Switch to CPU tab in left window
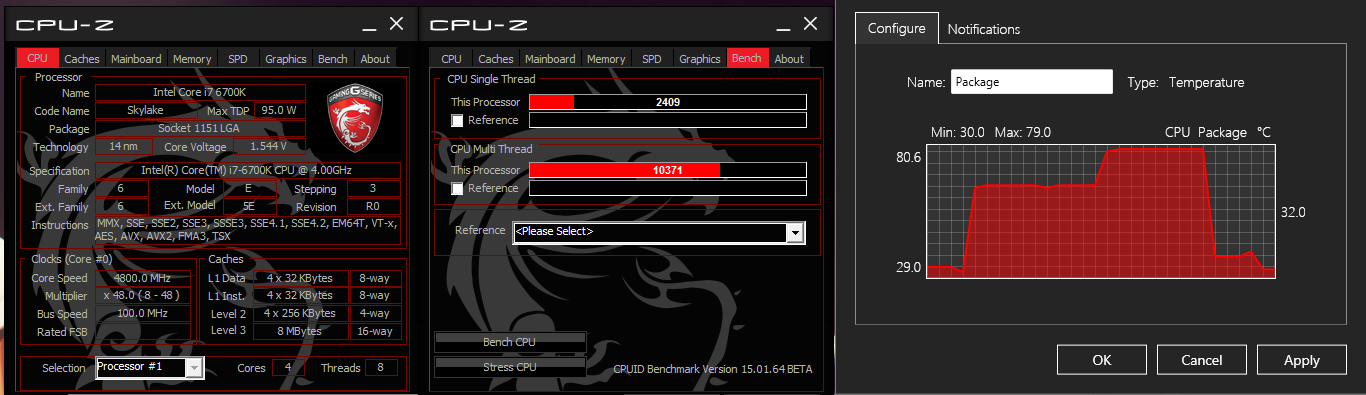The width and height of the screenshot is (1366, 395). (38, 59)
